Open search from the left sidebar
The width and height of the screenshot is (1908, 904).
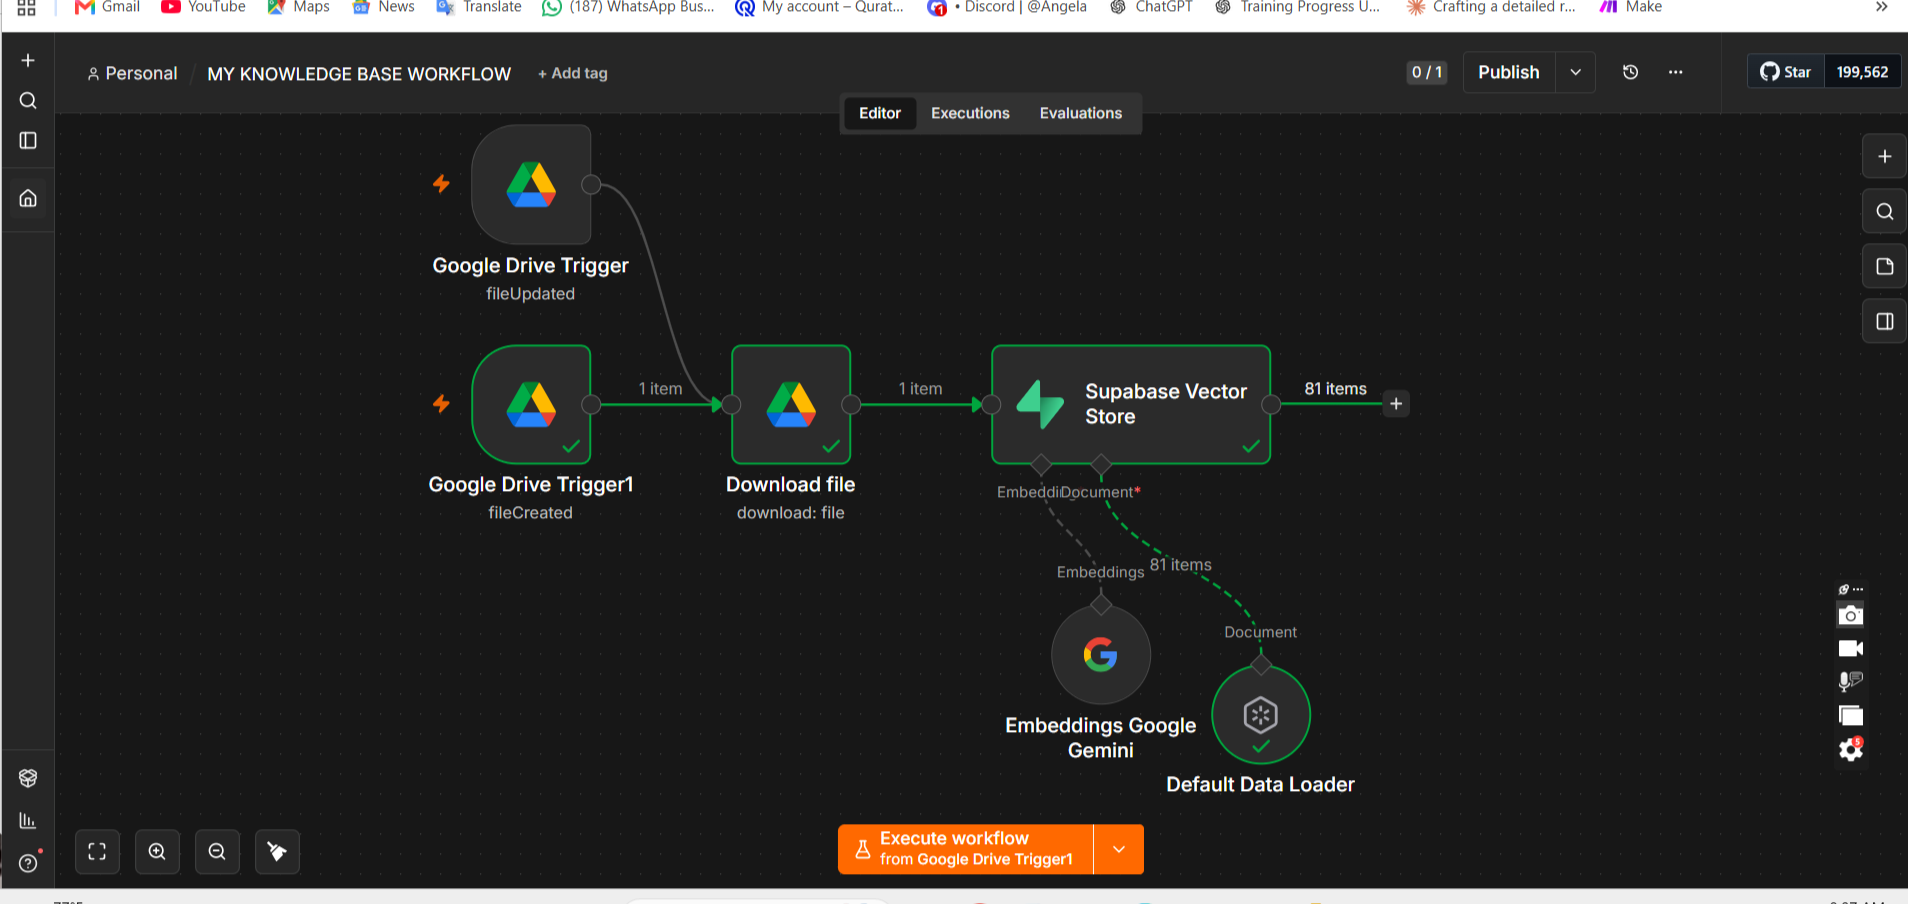tap(28, 100)
